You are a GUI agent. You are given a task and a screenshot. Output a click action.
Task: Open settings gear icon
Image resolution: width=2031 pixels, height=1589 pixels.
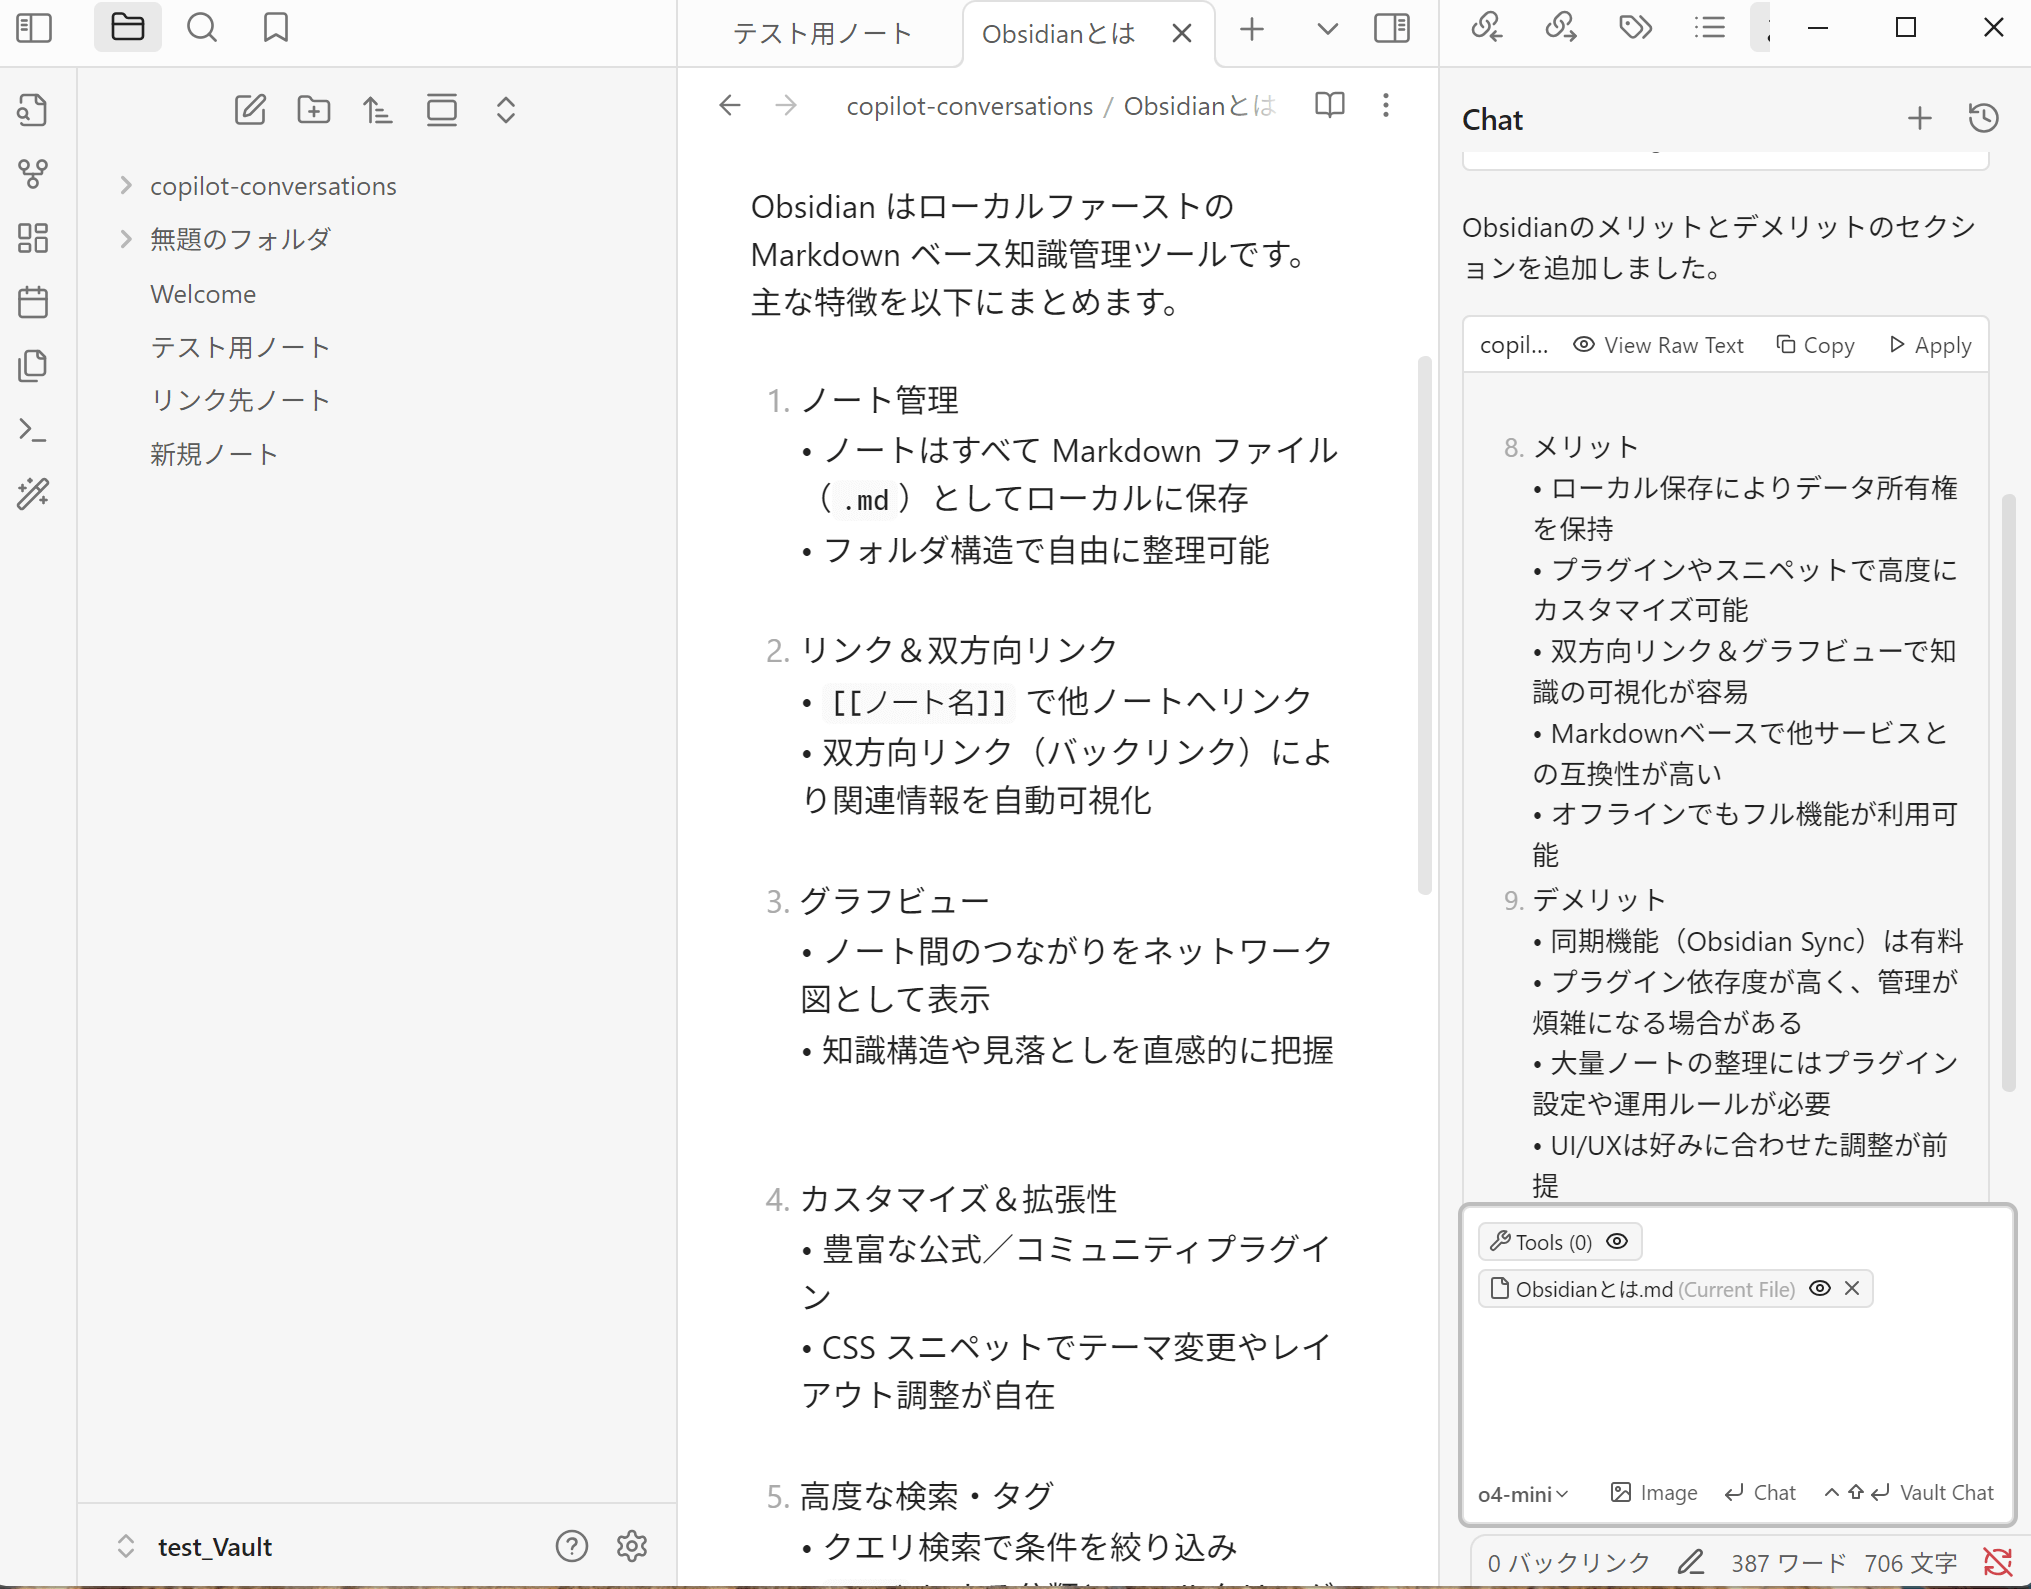tap(632, 1547)
